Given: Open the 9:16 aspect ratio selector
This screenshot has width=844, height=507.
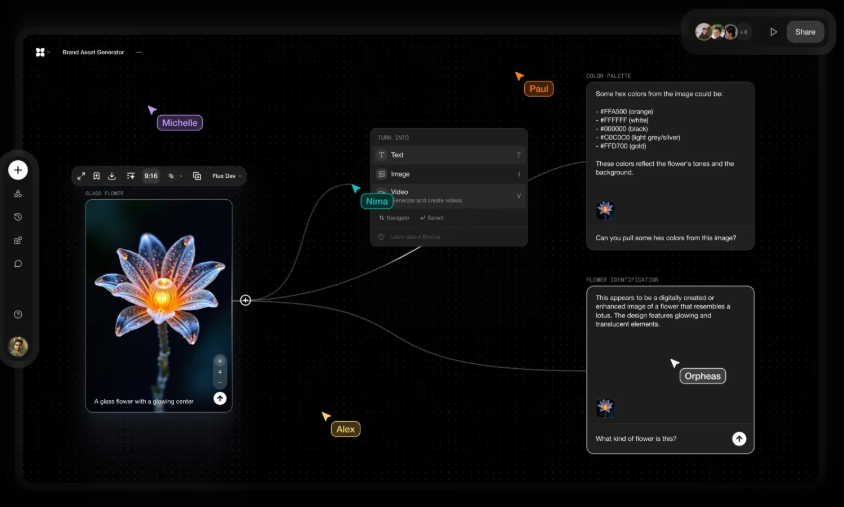Looking at the screenshot, I should point(151,176).
